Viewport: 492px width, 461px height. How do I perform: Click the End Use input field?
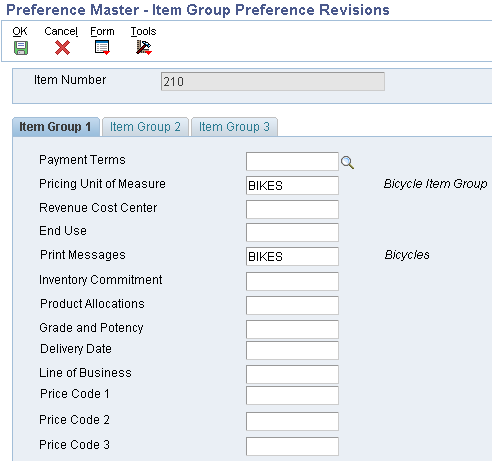coord(292,232)
